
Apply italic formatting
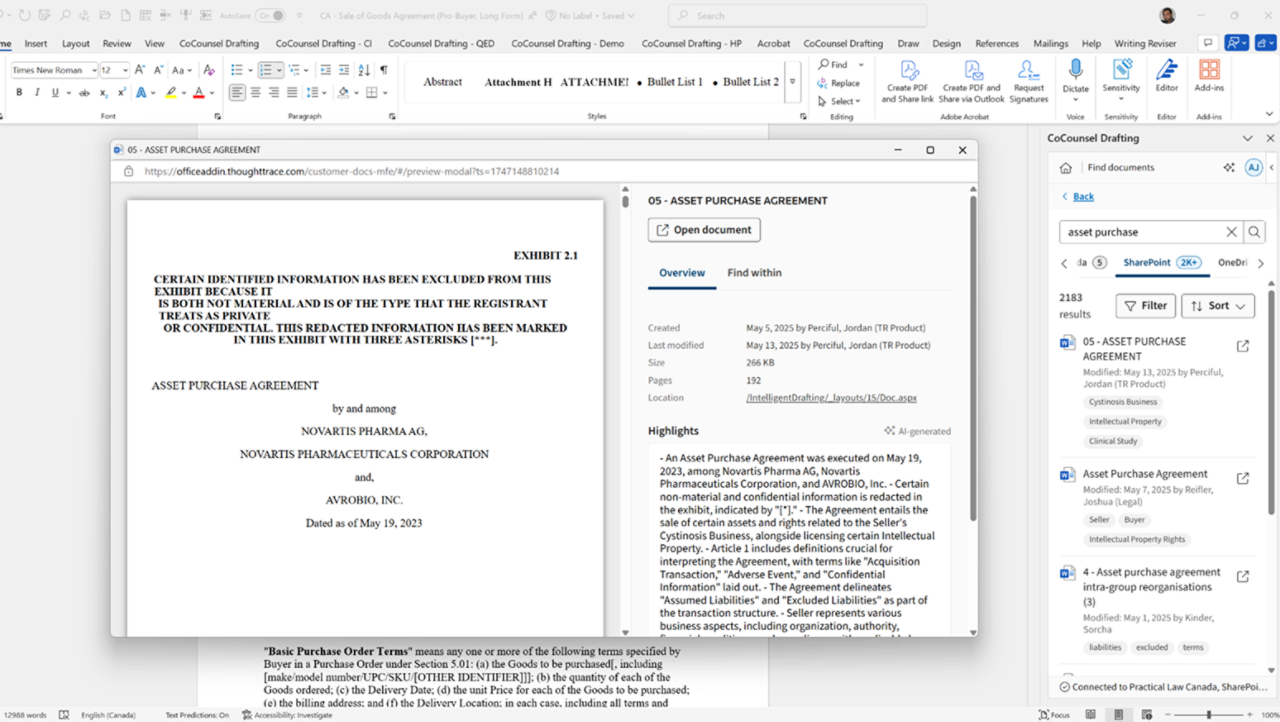point(37,92)
